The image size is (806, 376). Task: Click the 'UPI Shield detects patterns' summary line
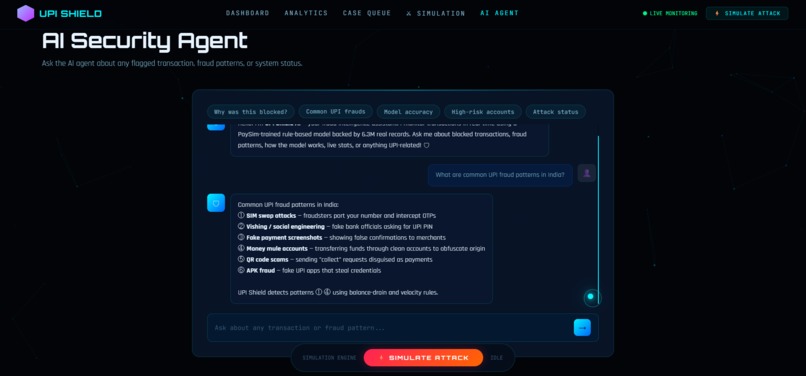tap(338, 293)
